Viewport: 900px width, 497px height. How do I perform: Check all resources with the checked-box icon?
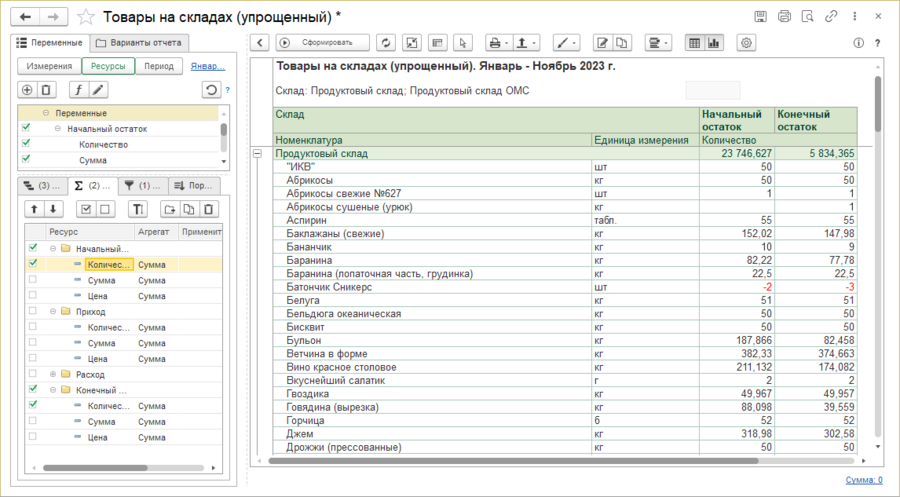86,209
